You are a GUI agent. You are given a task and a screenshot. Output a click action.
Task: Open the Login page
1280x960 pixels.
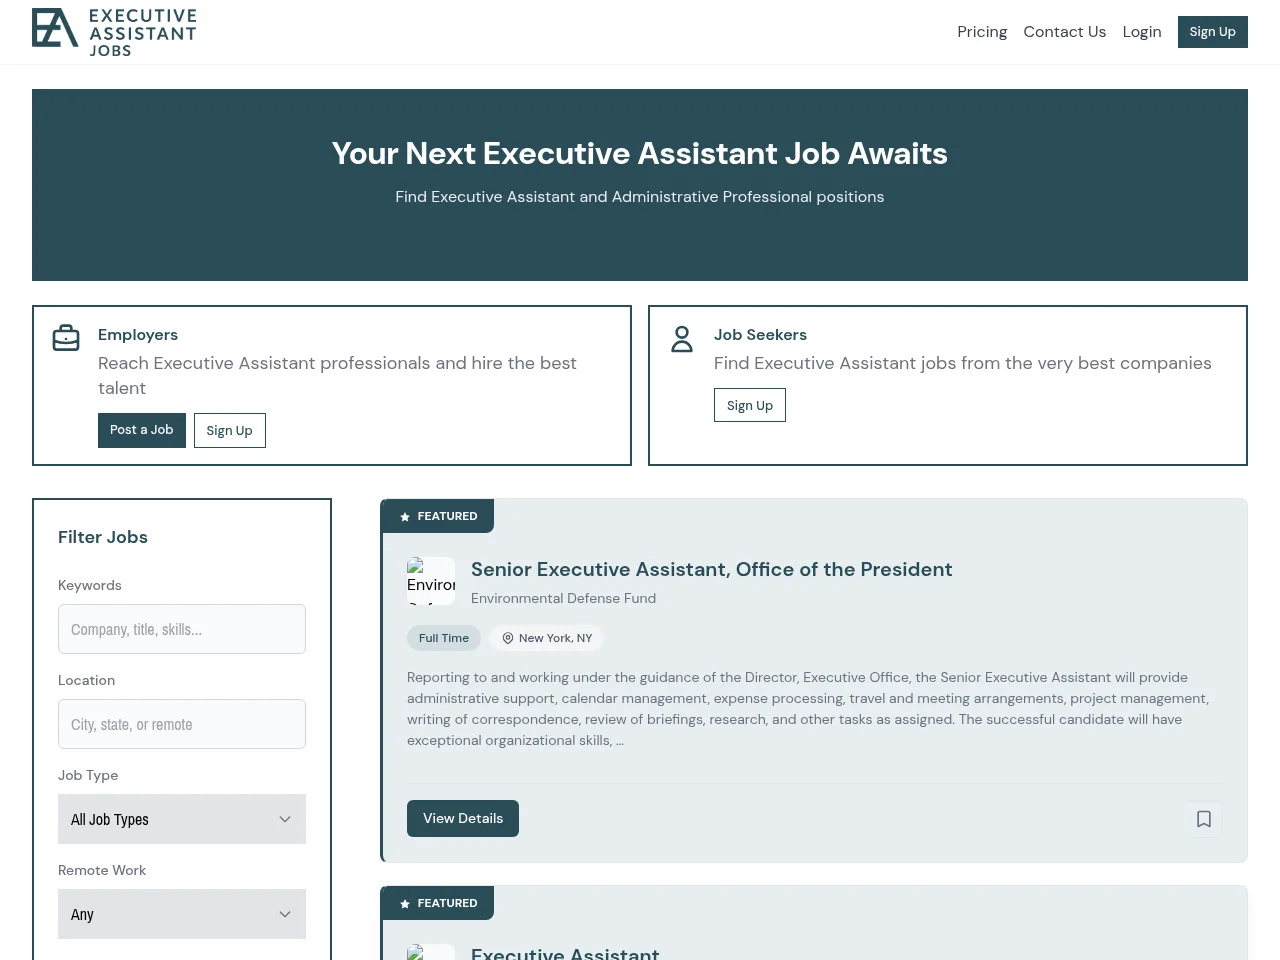(1142, 32)
